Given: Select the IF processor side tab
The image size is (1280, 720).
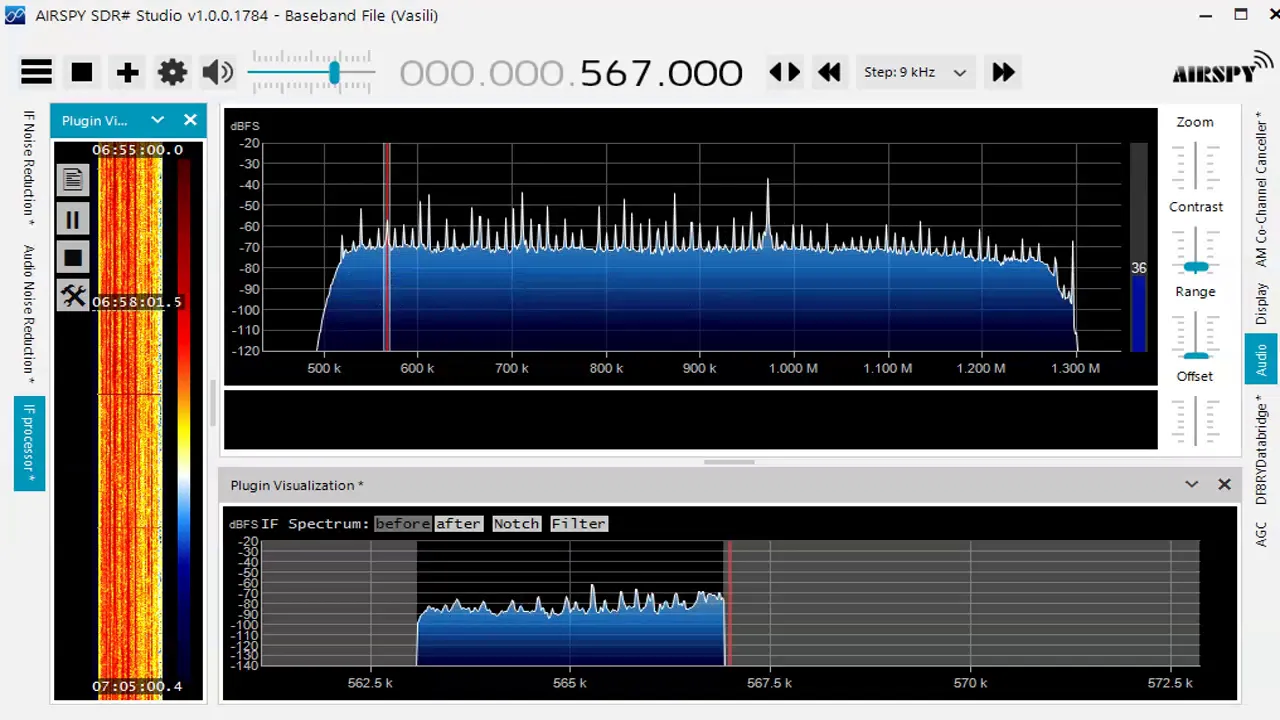Looking at the screenshot, I should 29,444.
